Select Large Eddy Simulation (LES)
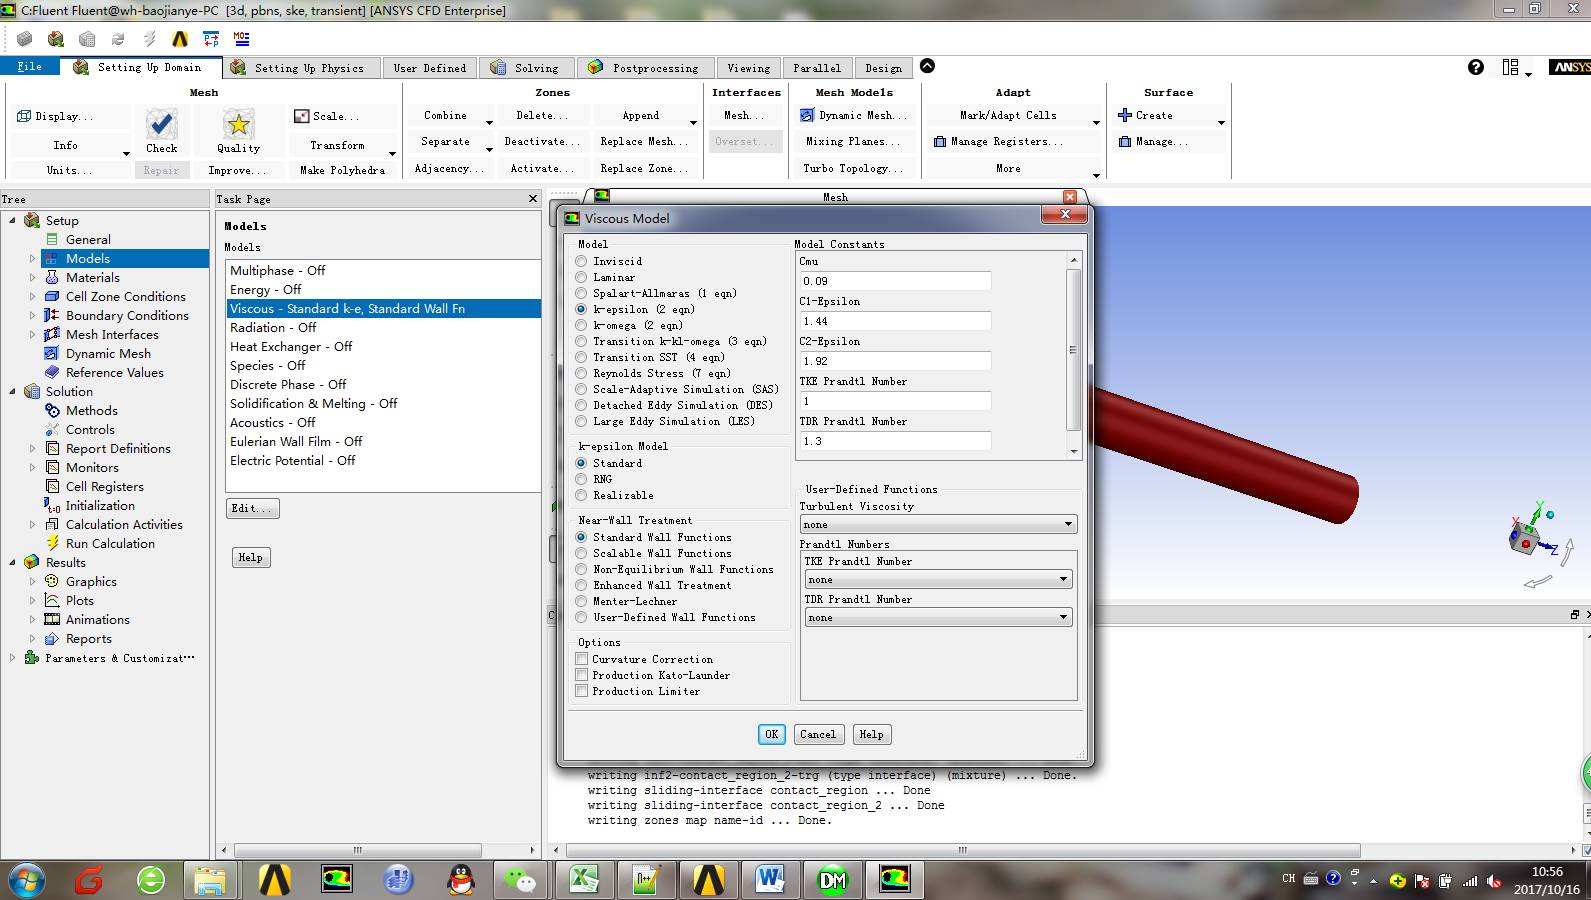Image resolution: width=1591 pixels, height=900 pixels. (581, 421)
